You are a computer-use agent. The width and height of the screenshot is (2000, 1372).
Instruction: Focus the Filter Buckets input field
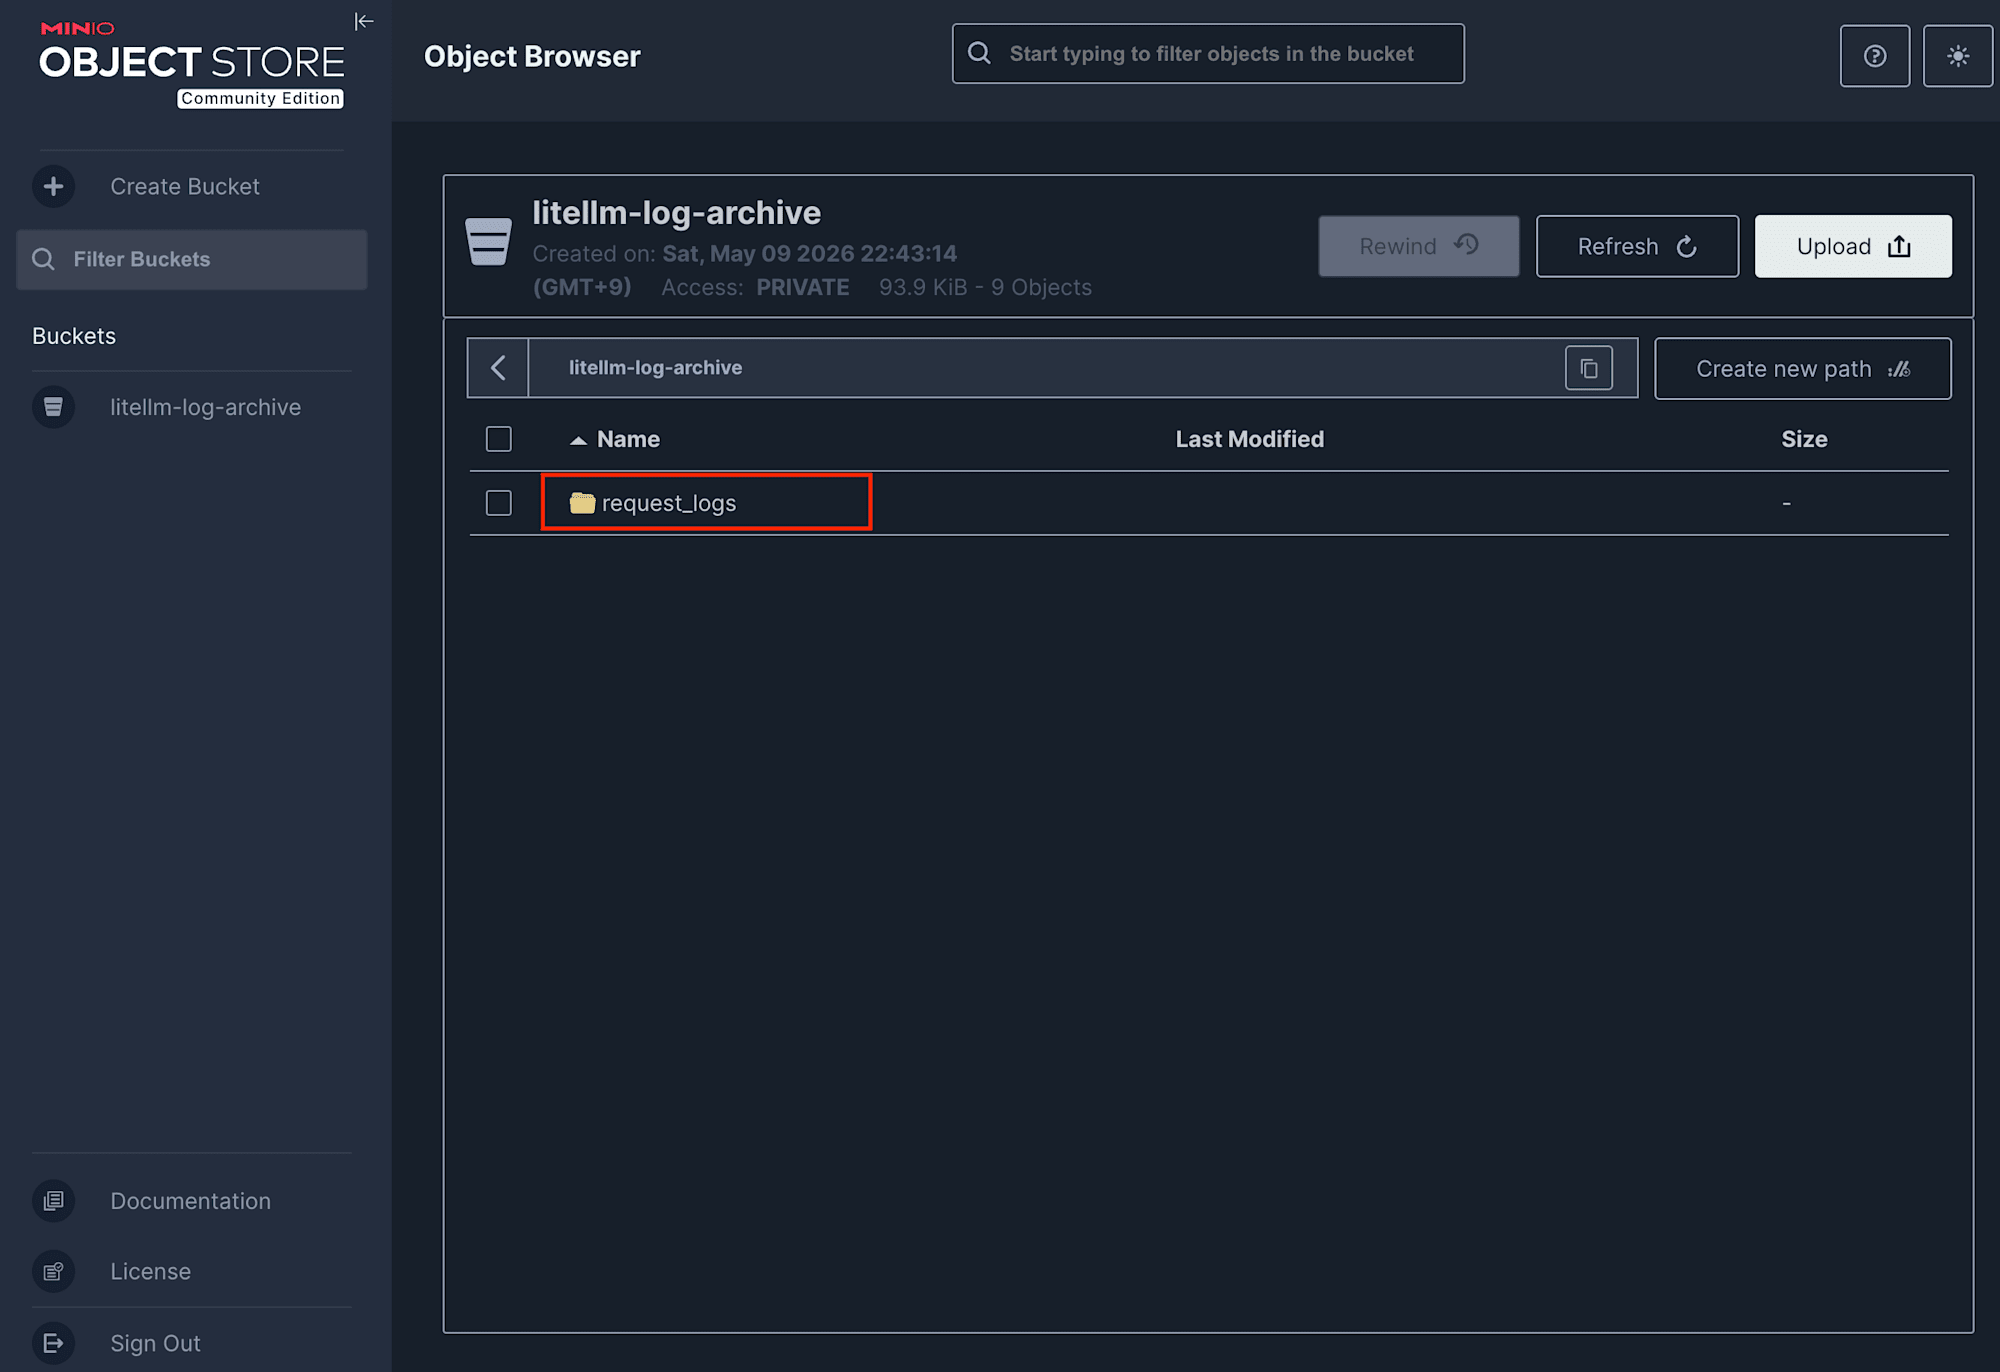point(192,260)
